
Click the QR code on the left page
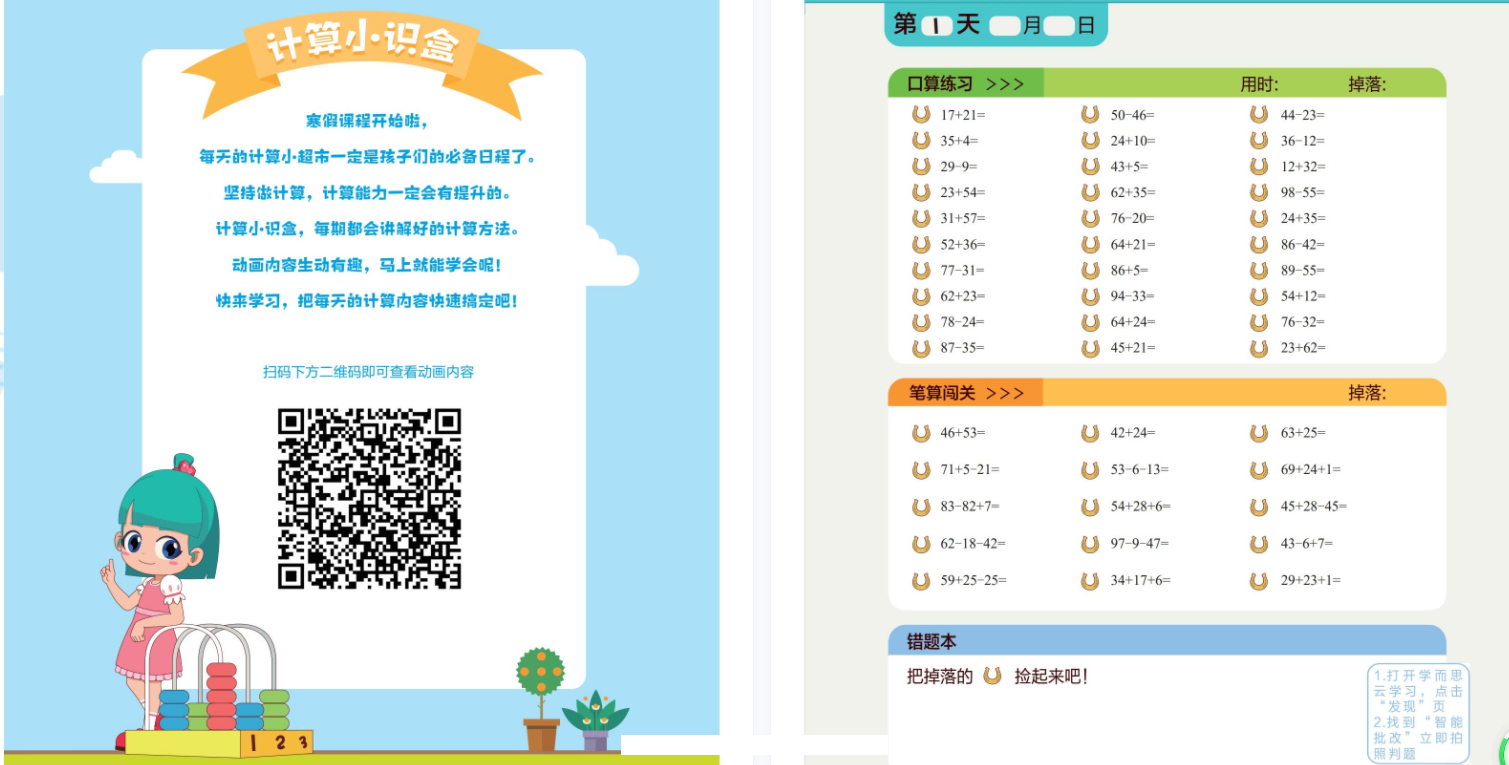(x=369, y=498)
